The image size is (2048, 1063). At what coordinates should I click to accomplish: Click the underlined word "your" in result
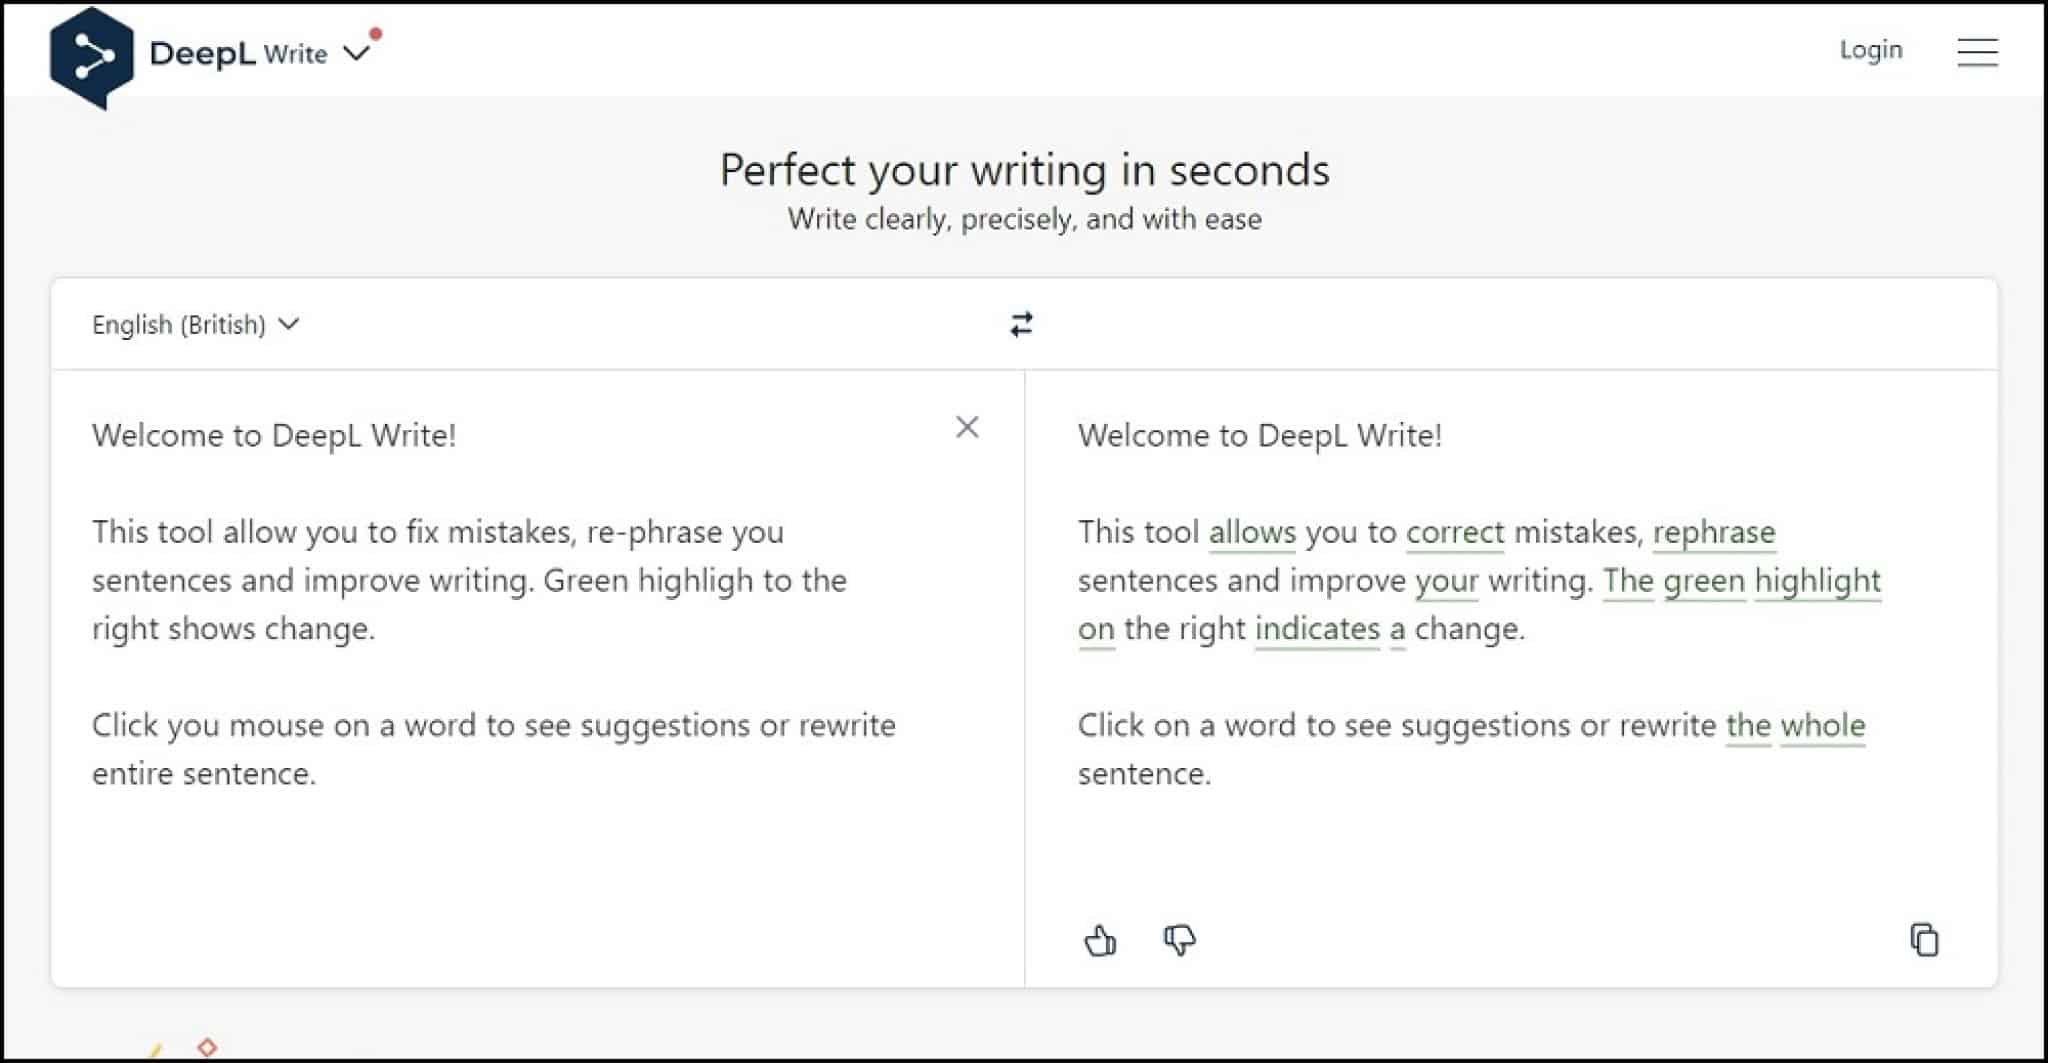click(x=1446, y=581)
